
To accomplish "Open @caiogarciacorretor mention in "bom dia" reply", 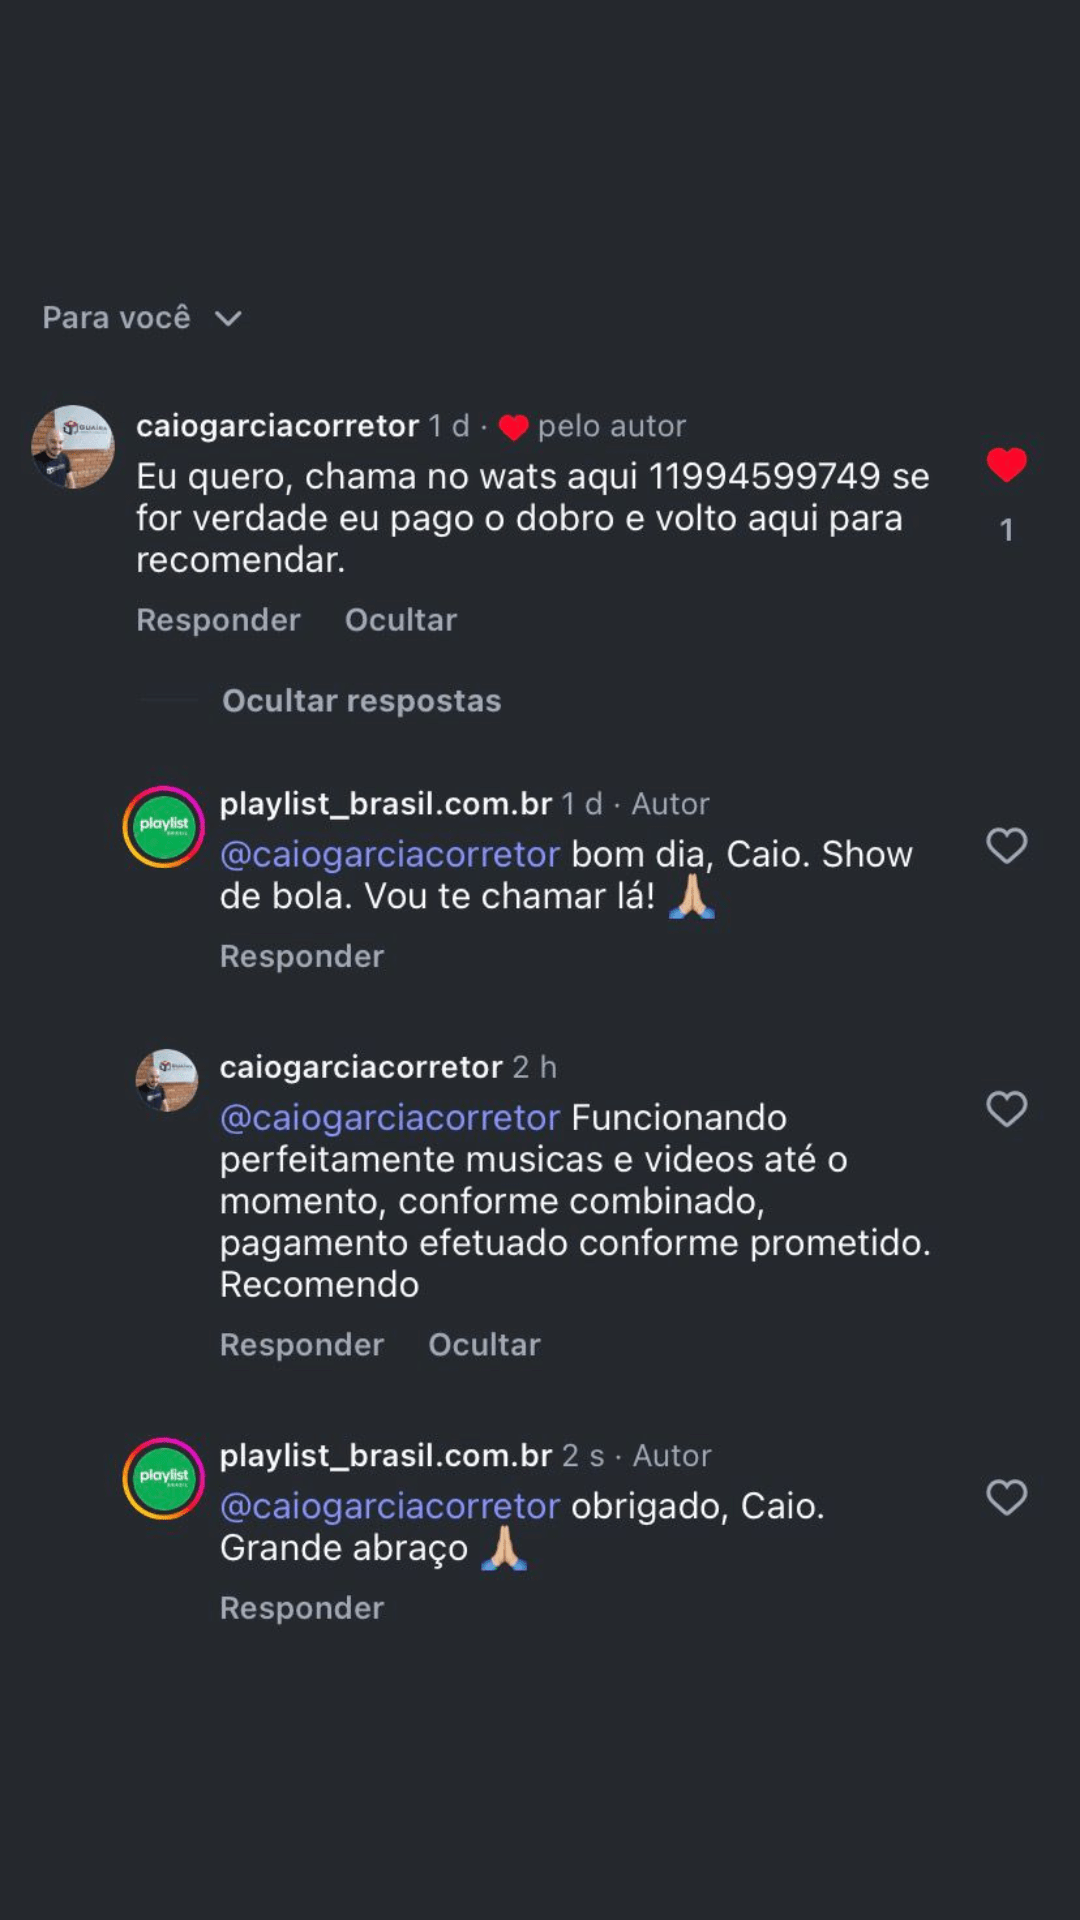I will pos(389,855).
